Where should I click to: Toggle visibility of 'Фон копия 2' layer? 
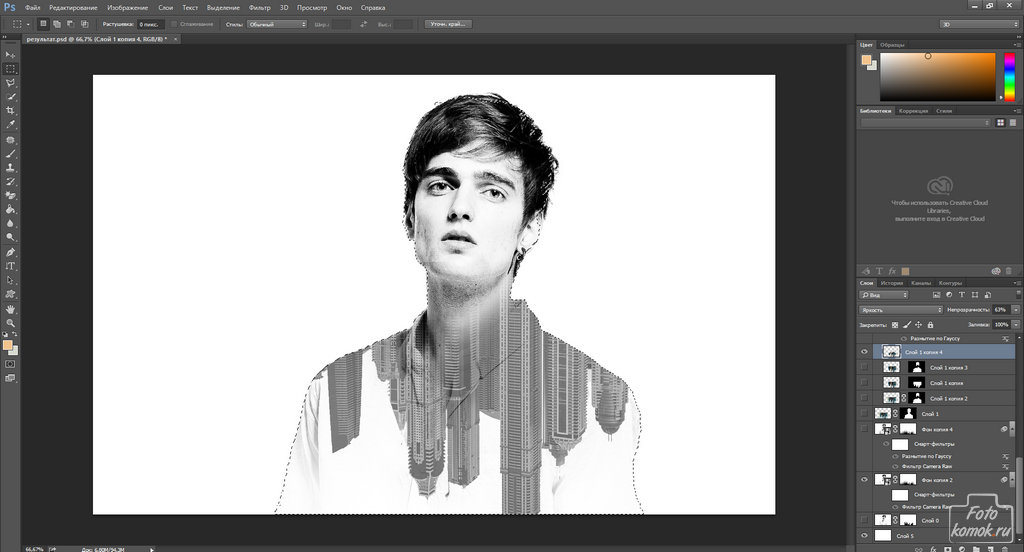click(865, 480)
